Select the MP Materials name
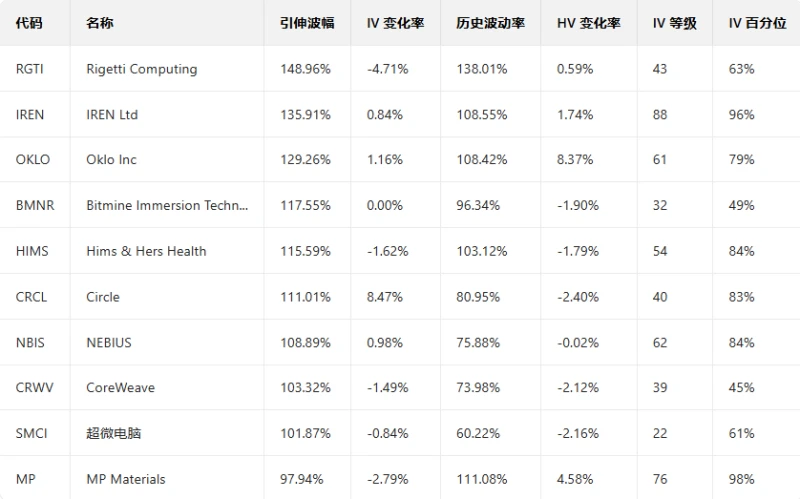 [x=126, y=479]
